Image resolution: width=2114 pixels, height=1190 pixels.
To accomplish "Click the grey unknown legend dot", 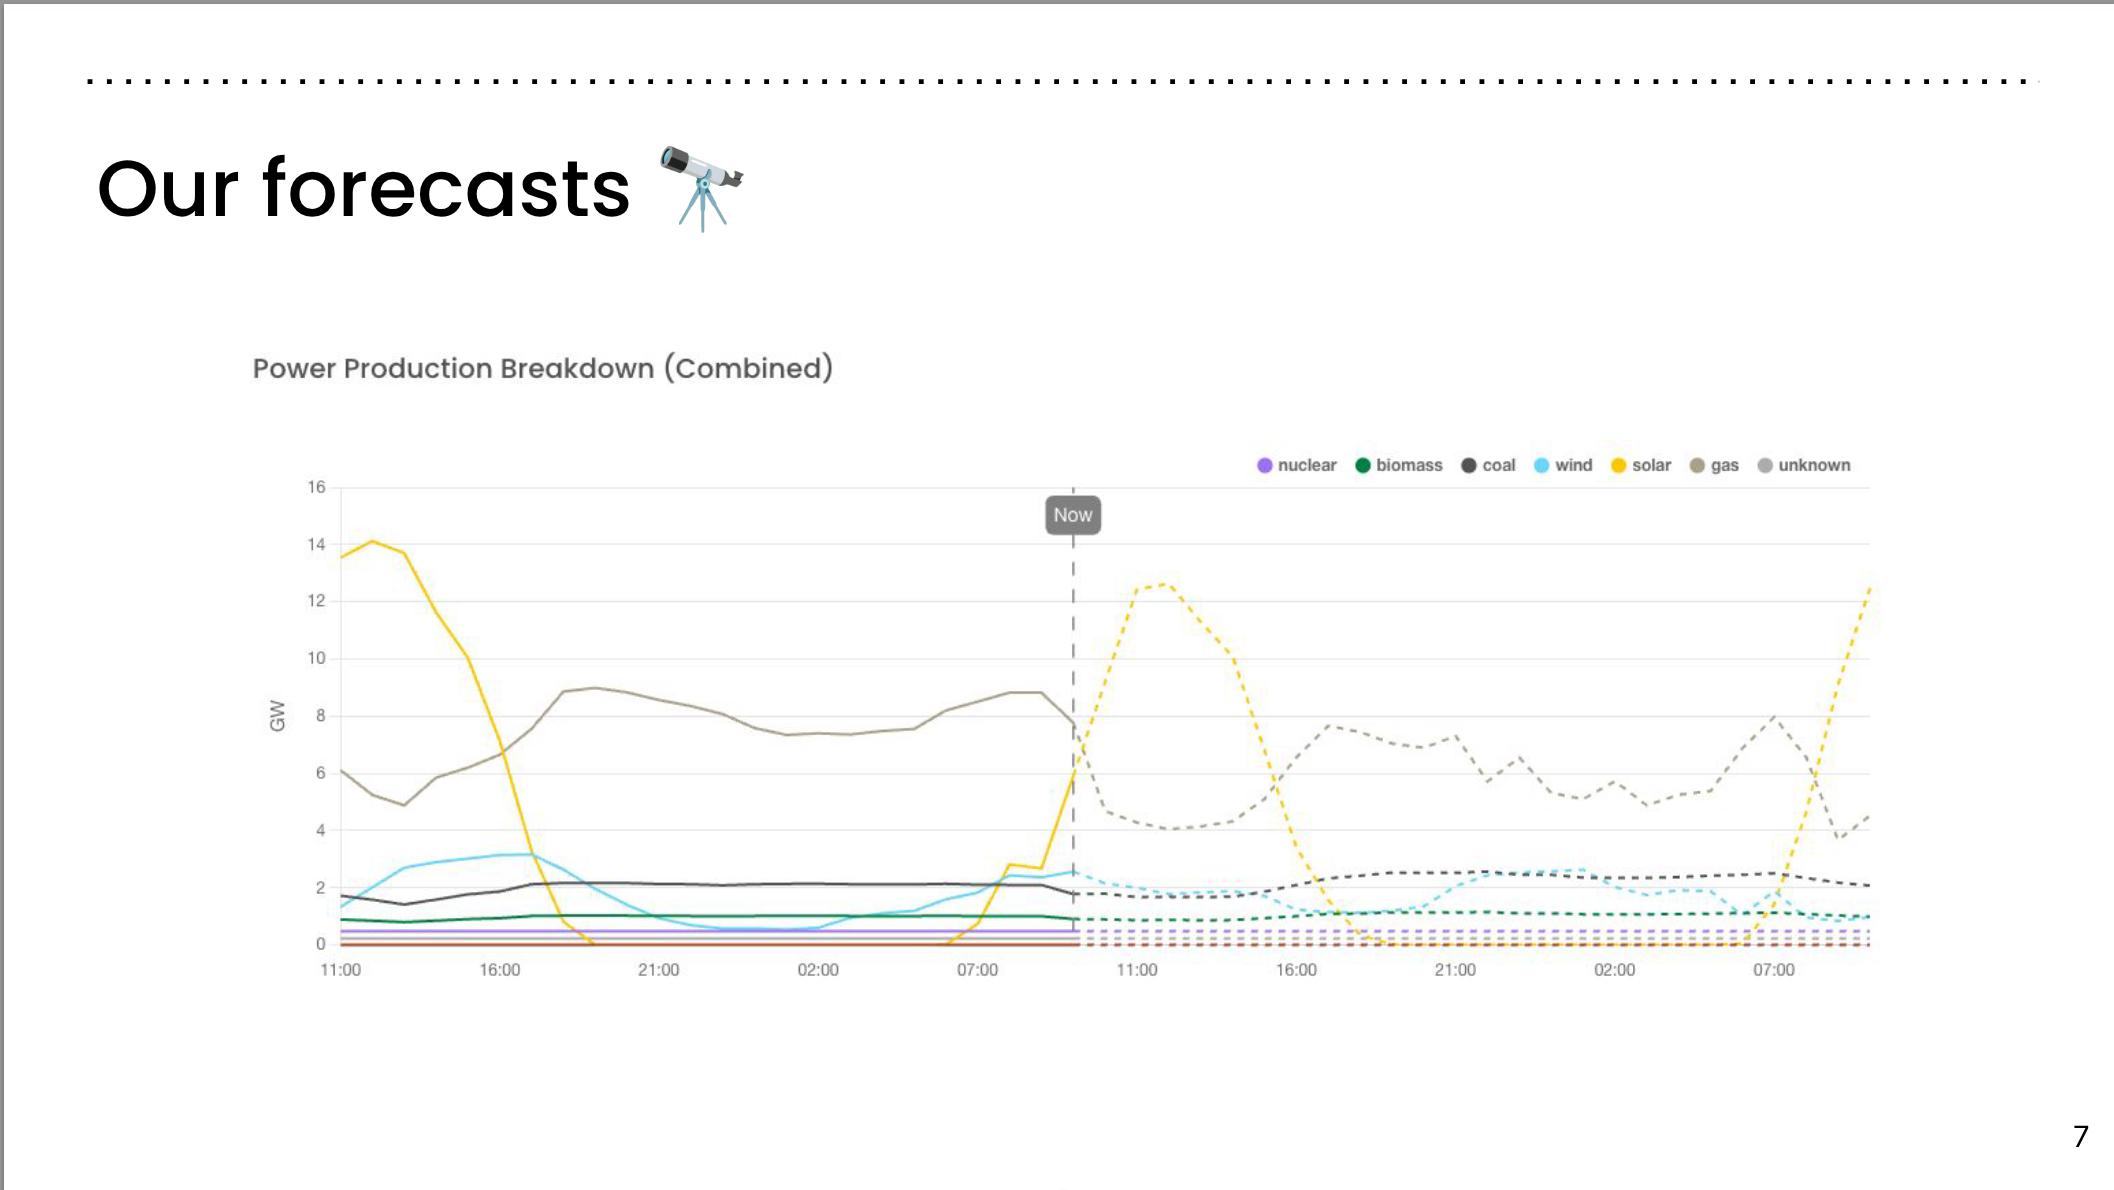I will (1765, 466).
